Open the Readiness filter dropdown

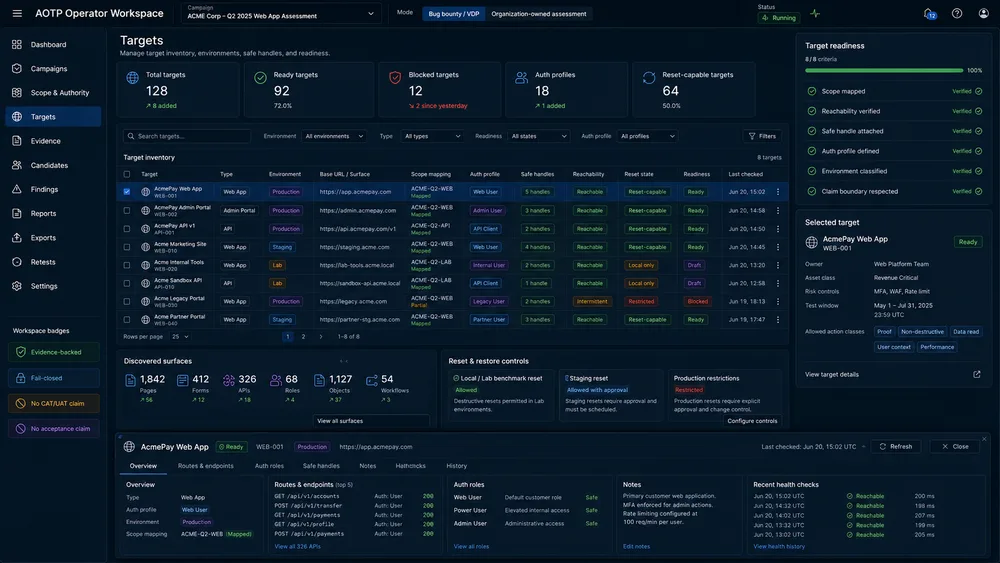[538, 136]
